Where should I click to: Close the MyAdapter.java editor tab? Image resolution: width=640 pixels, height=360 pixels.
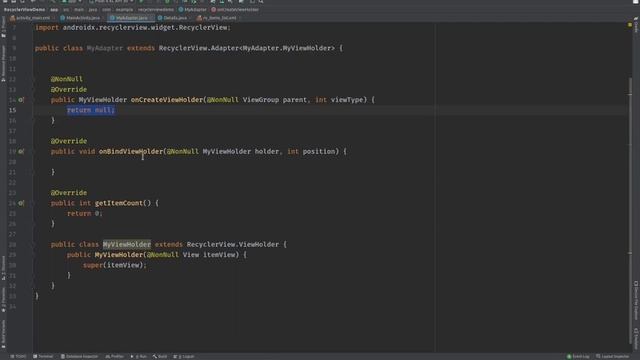tap(151, 18)
